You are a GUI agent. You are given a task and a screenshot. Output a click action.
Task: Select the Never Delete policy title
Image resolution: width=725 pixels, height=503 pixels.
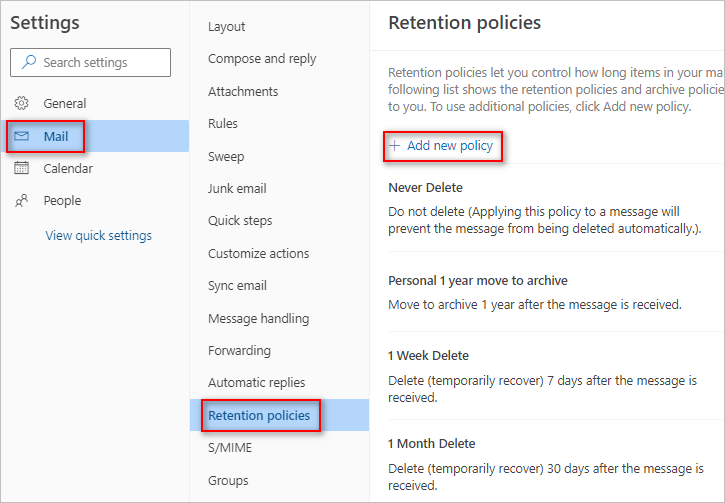pyautogui.click(x=425, y=188)
